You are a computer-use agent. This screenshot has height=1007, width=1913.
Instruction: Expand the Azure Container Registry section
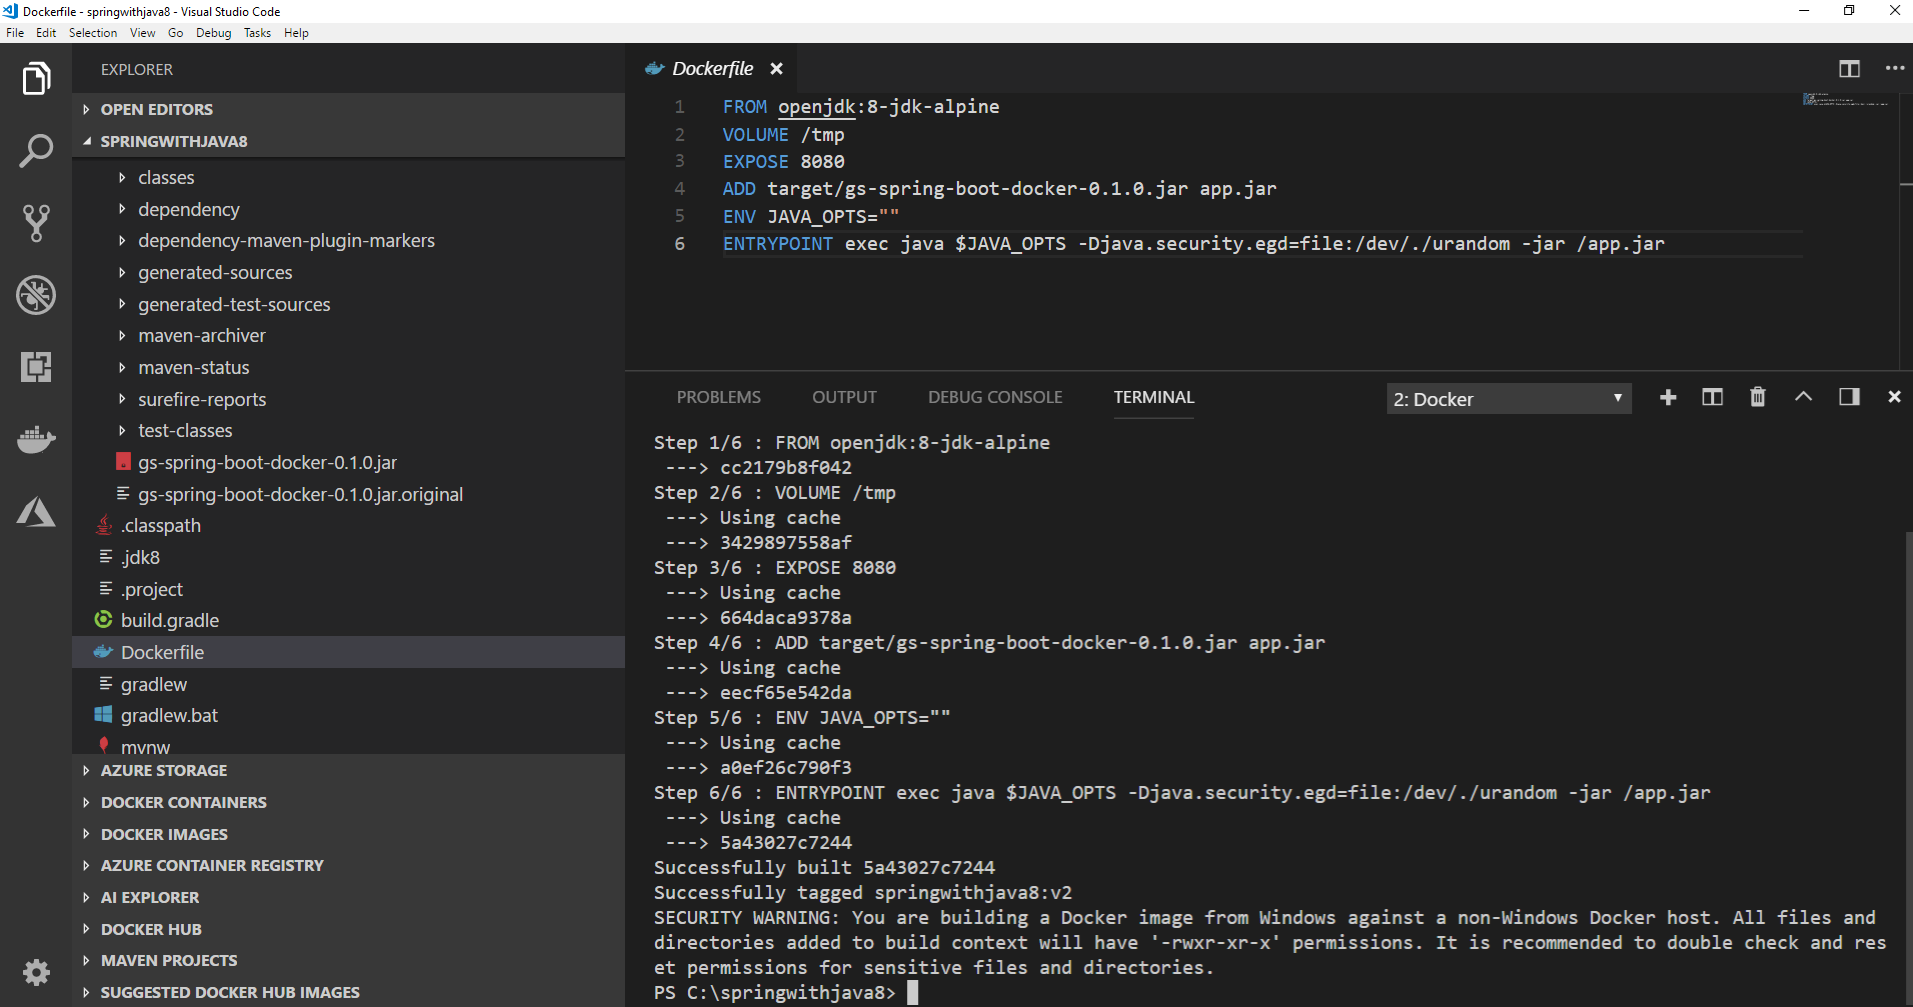click(x=348, y=865)
